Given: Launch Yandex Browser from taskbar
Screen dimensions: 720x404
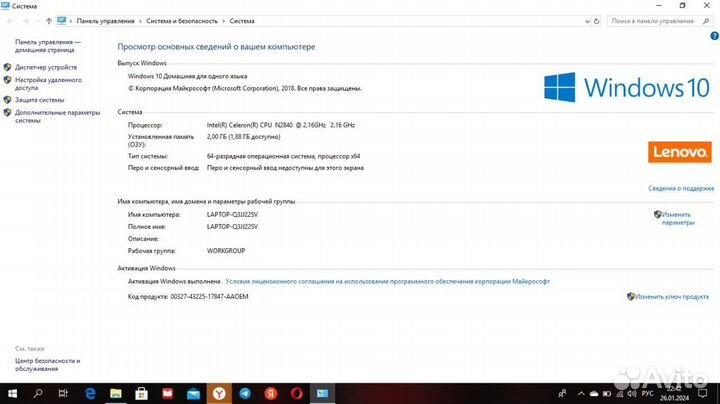Looking at the screenshot, I should pyautogui.click(x=219, y=393).
